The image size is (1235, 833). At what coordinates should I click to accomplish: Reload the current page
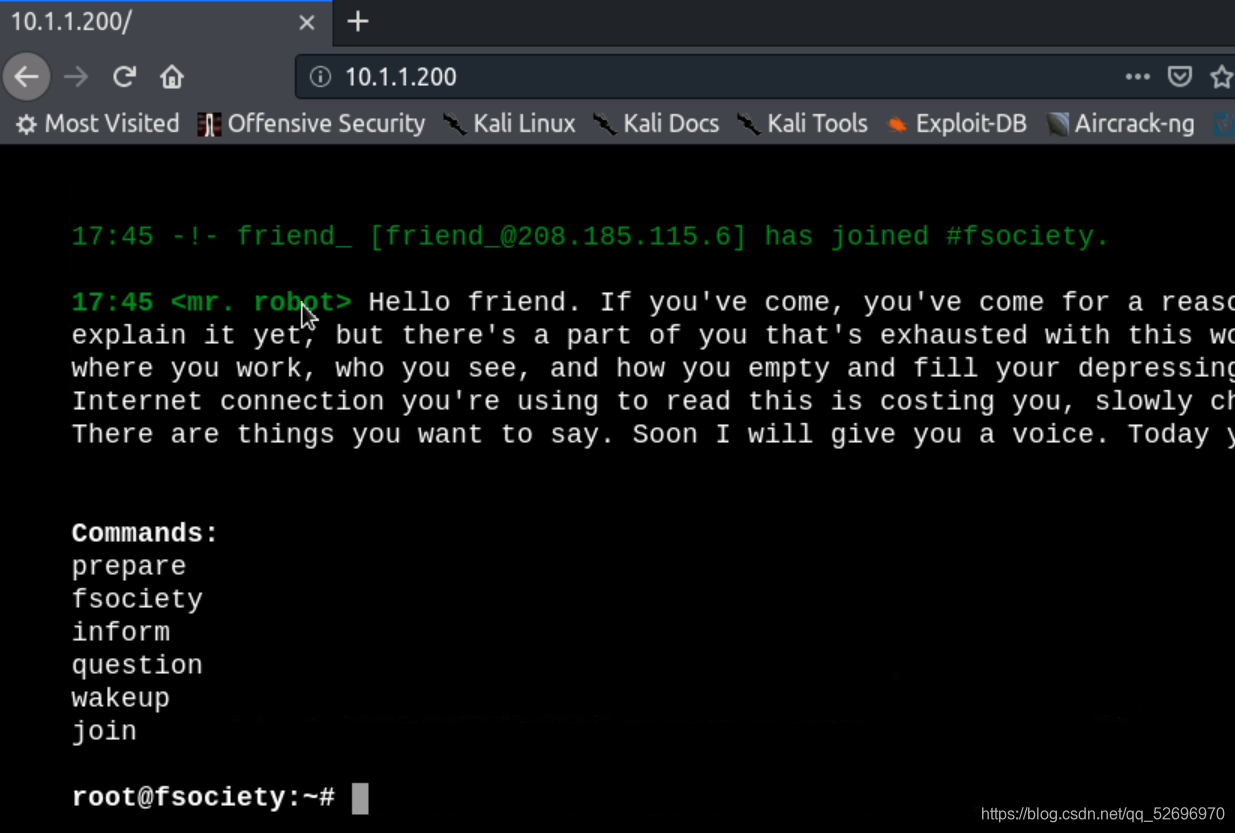pyautogui.click(x=124, y=76)
